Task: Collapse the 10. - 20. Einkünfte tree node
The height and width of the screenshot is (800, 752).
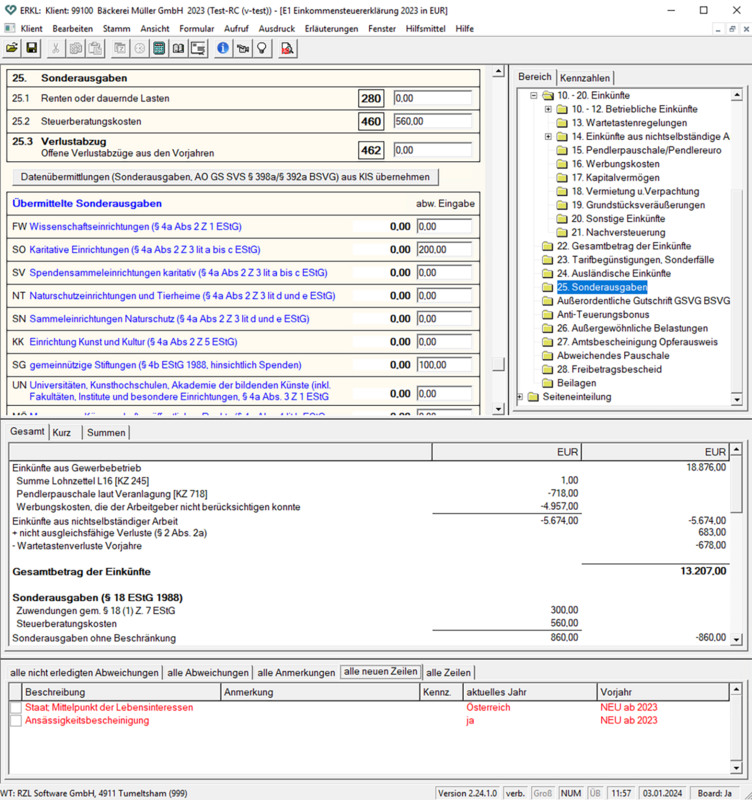Action: [534, 95]
